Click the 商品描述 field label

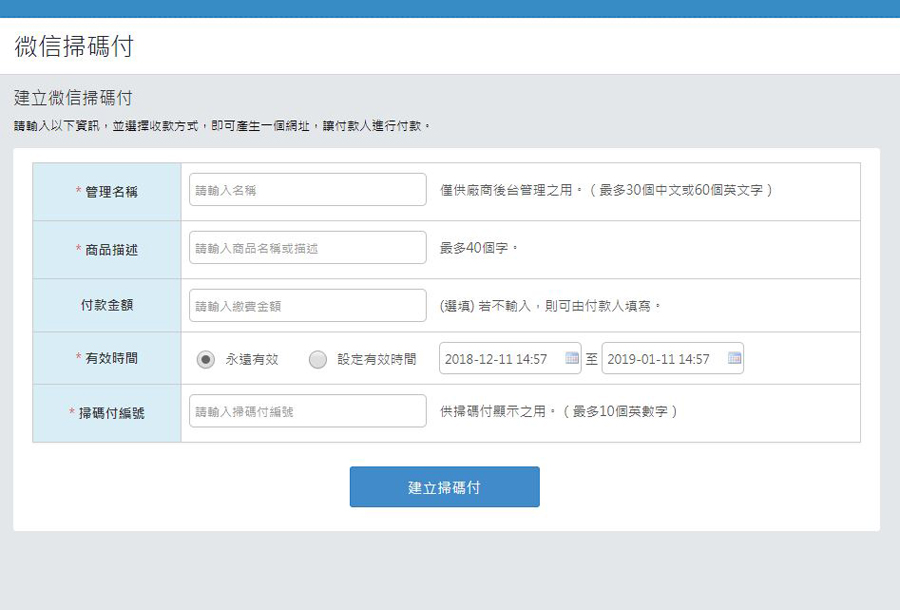tap(111, 250)
